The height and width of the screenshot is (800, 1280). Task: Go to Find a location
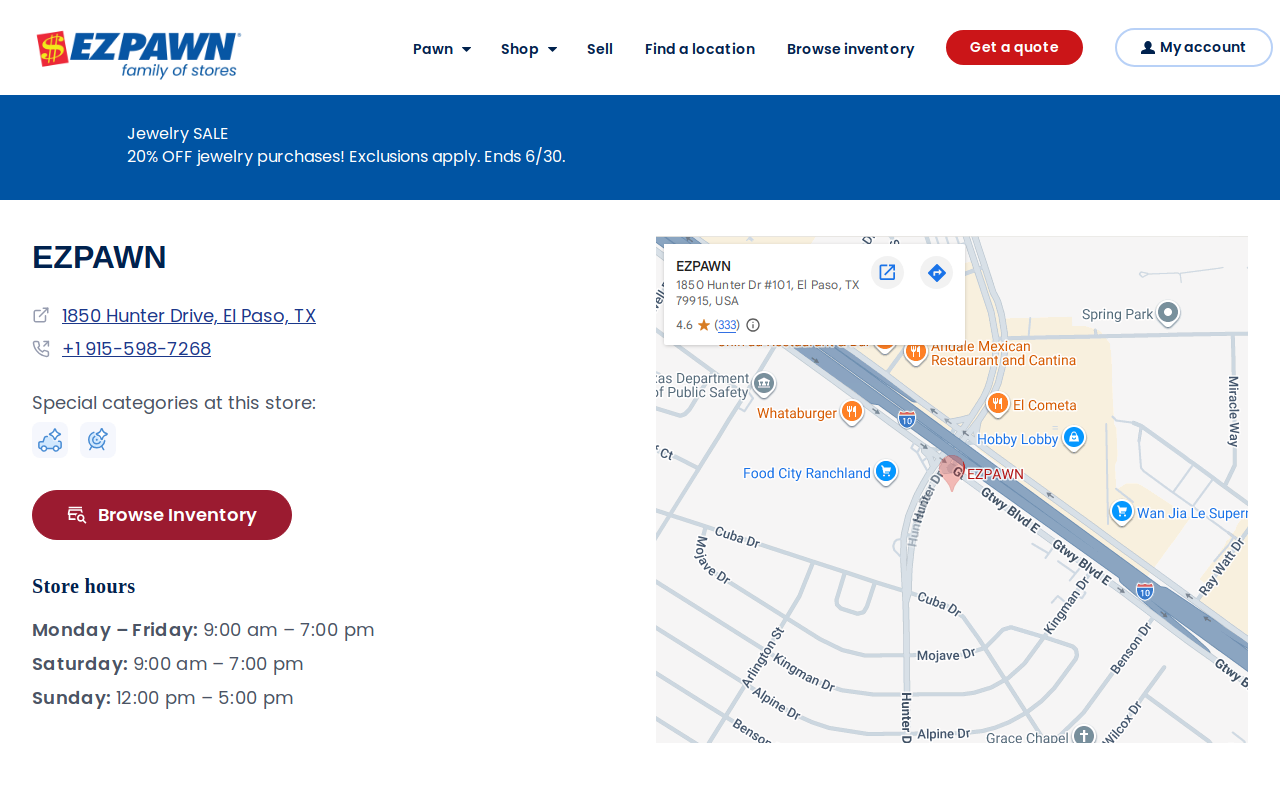coord(700,49)
